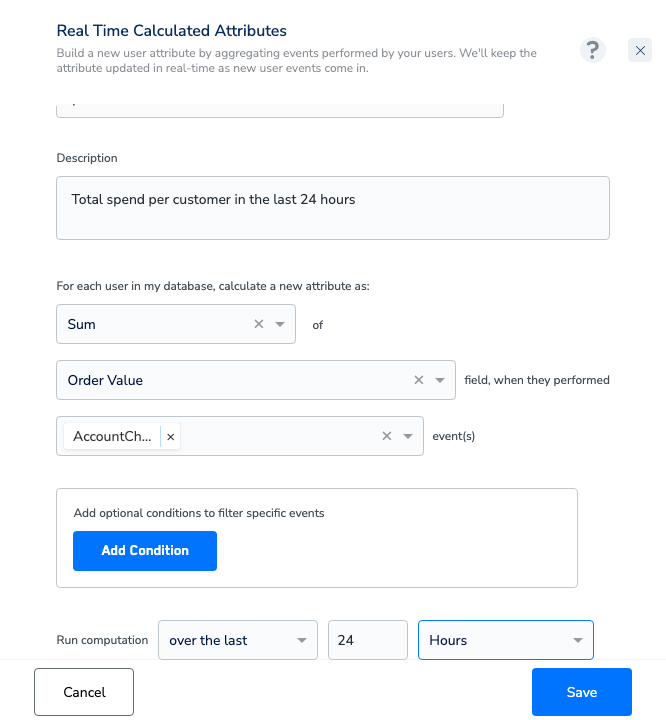Close the Real Time Calculated Attributes dialog
The width and height of the screenshot is (666, 720).
click(x=640, y=50)
